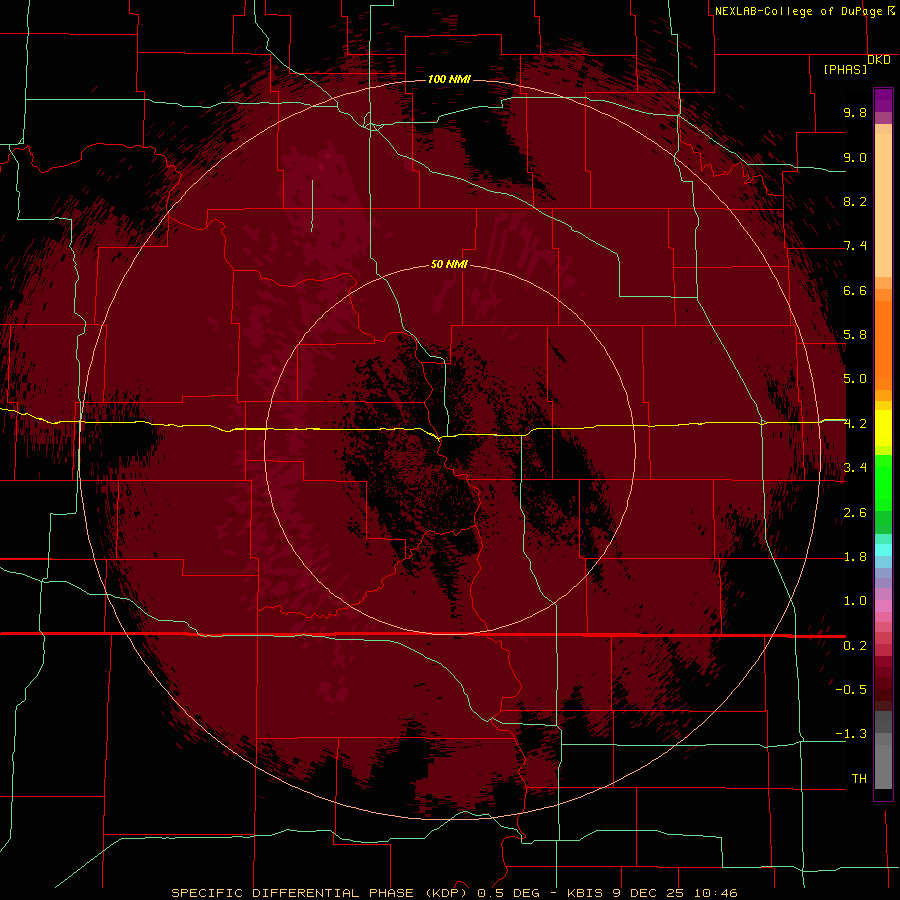This screenshot has height=900, width=900.
Task: Click the bright green band in color scale
Action: pos(883,482)
